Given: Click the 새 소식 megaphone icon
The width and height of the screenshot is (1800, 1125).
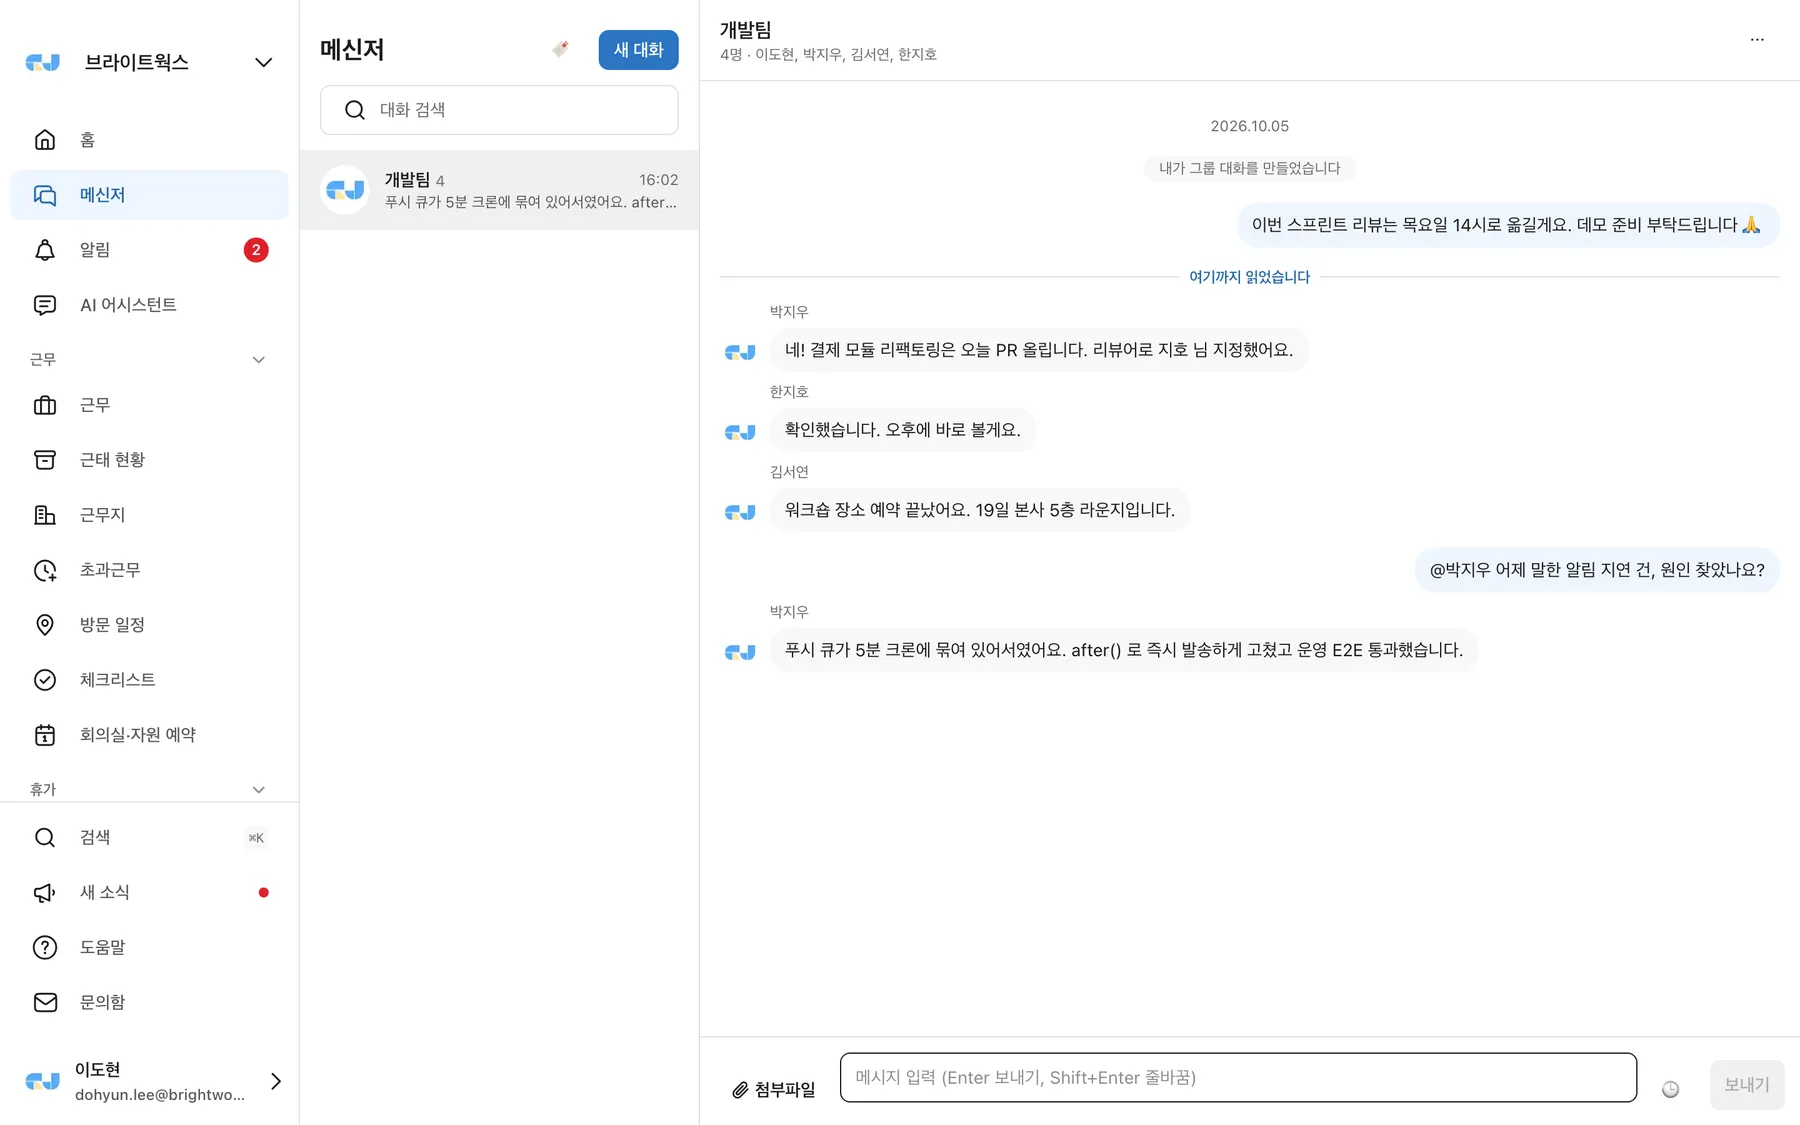Looking at the screenshot, I should pos(45,892).
